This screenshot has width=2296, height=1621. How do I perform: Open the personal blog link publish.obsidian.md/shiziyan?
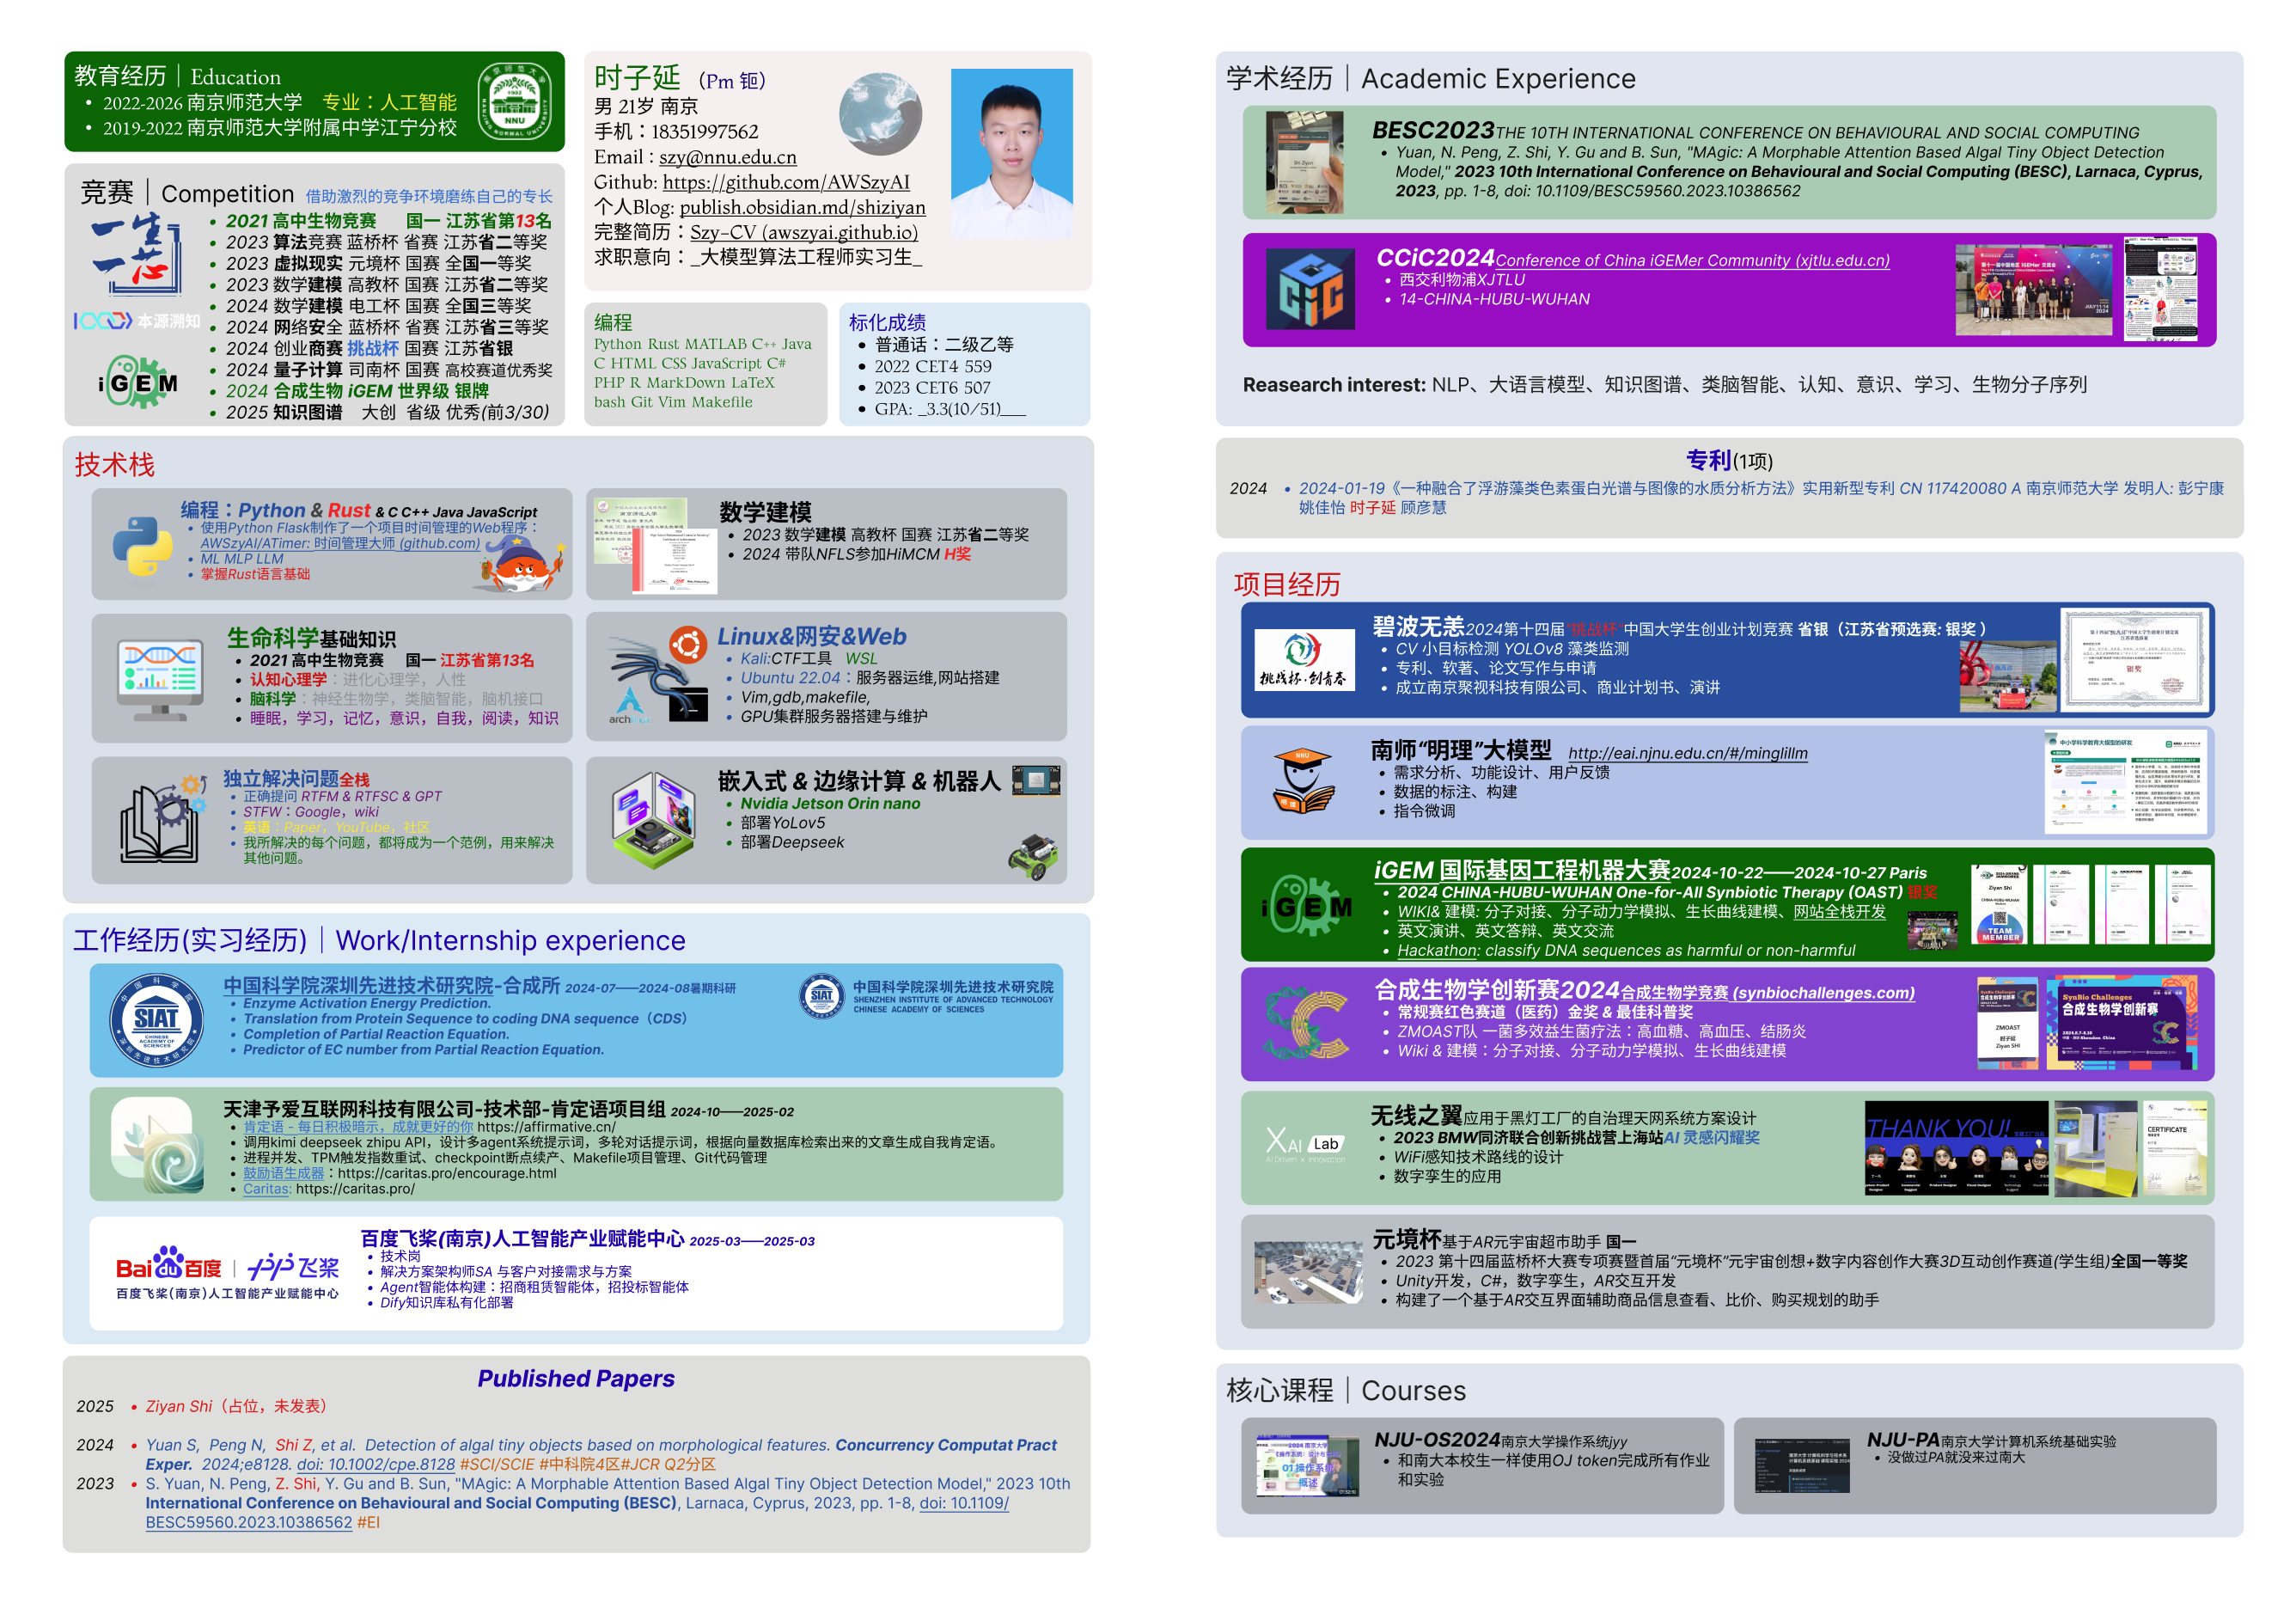tap(802, 207)
